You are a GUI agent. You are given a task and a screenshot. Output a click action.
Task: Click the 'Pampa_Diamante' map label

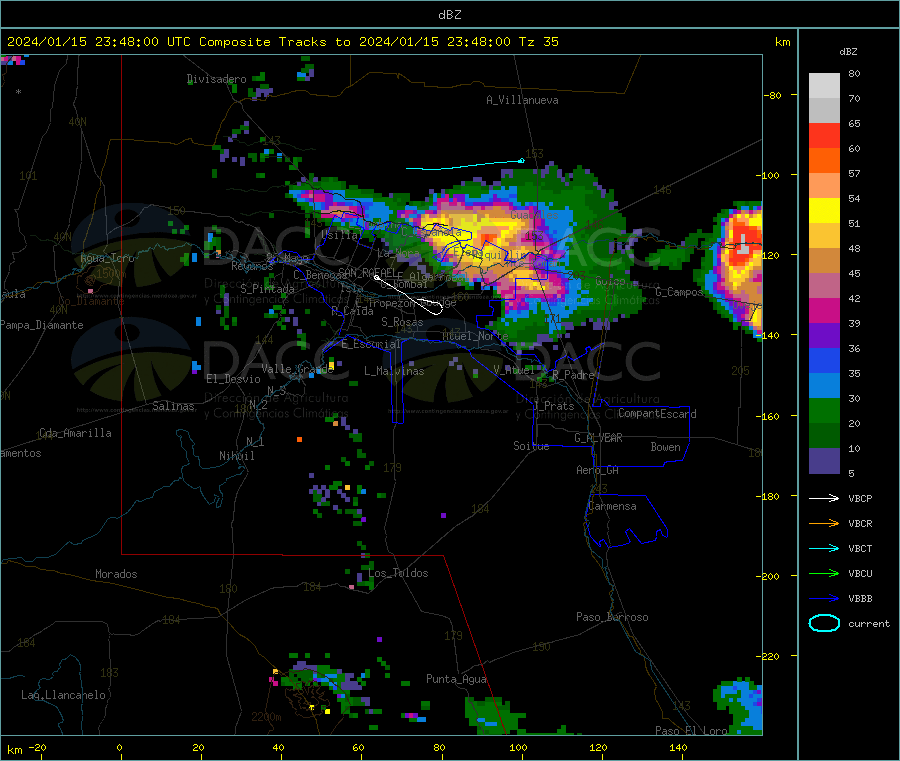[42, 325]
